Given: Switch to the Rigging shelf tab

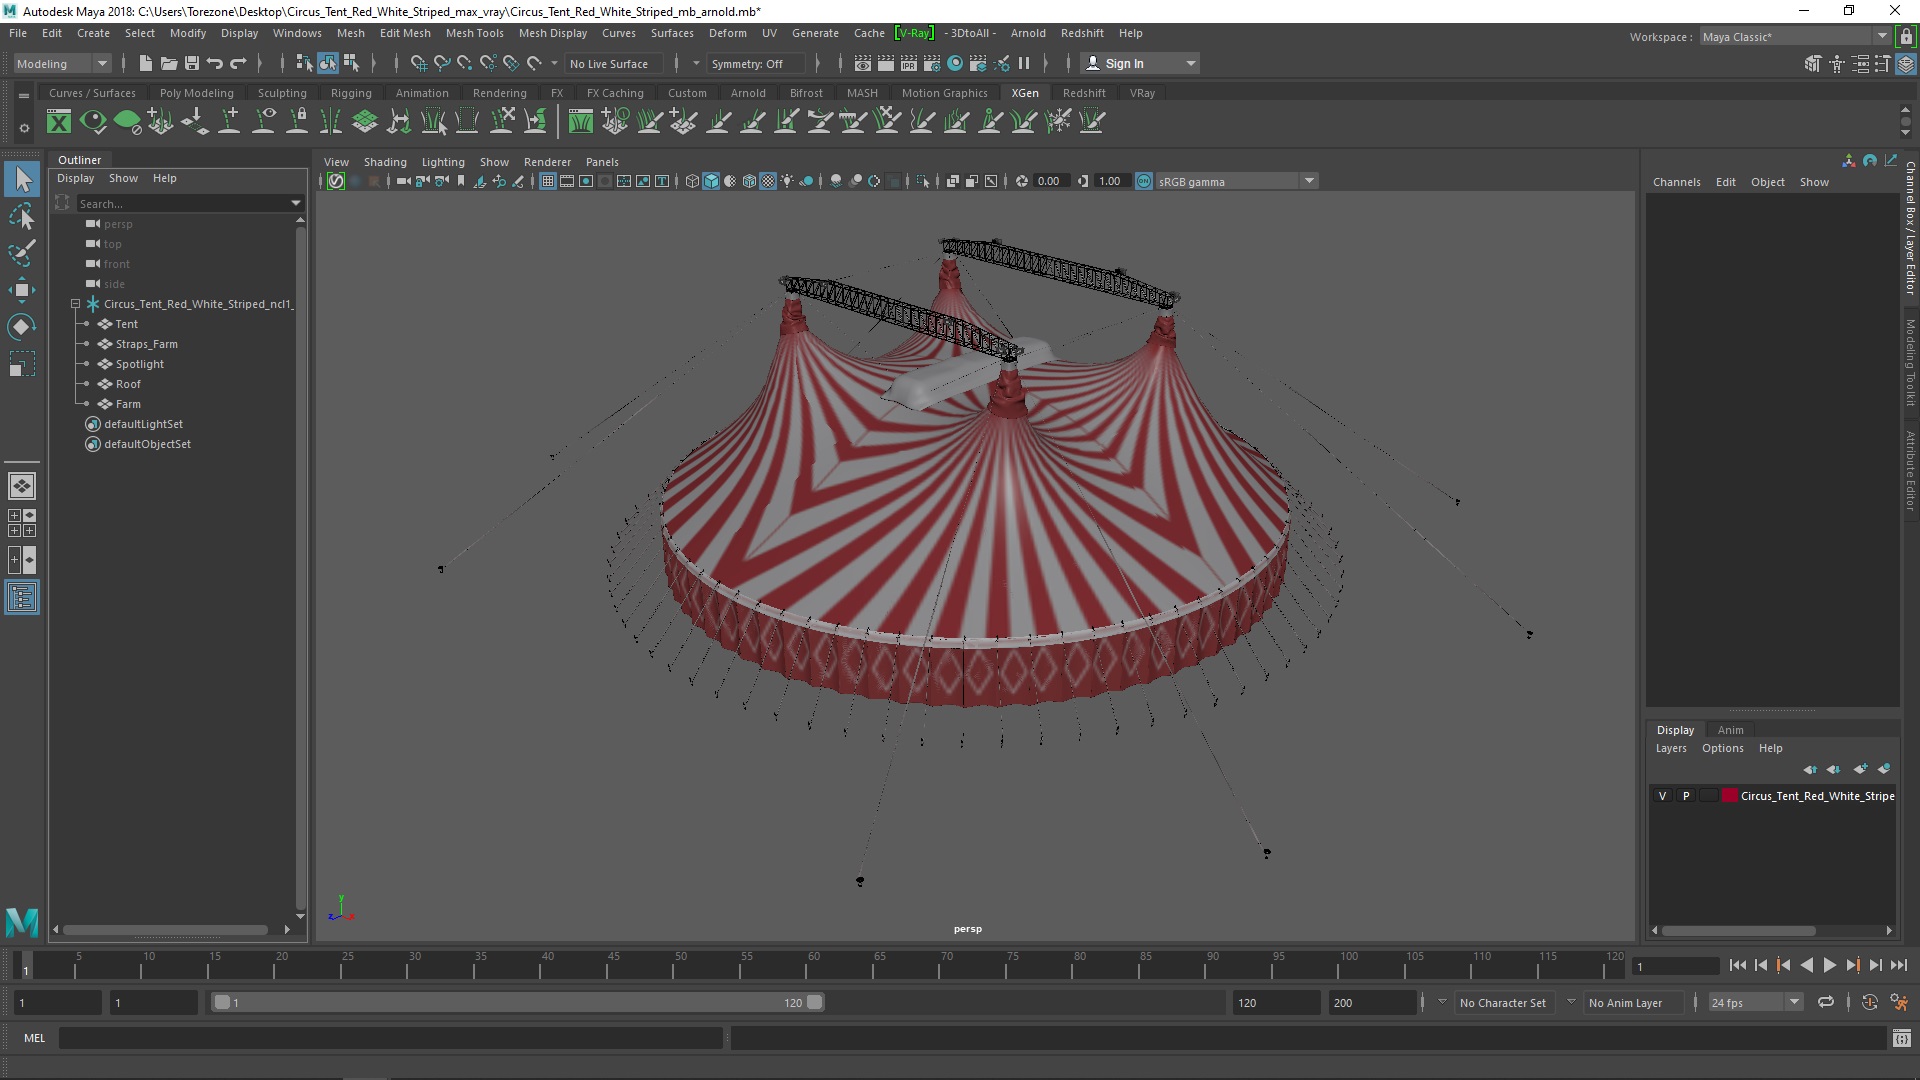Looking at the screenshot, I should click(351, 93).
